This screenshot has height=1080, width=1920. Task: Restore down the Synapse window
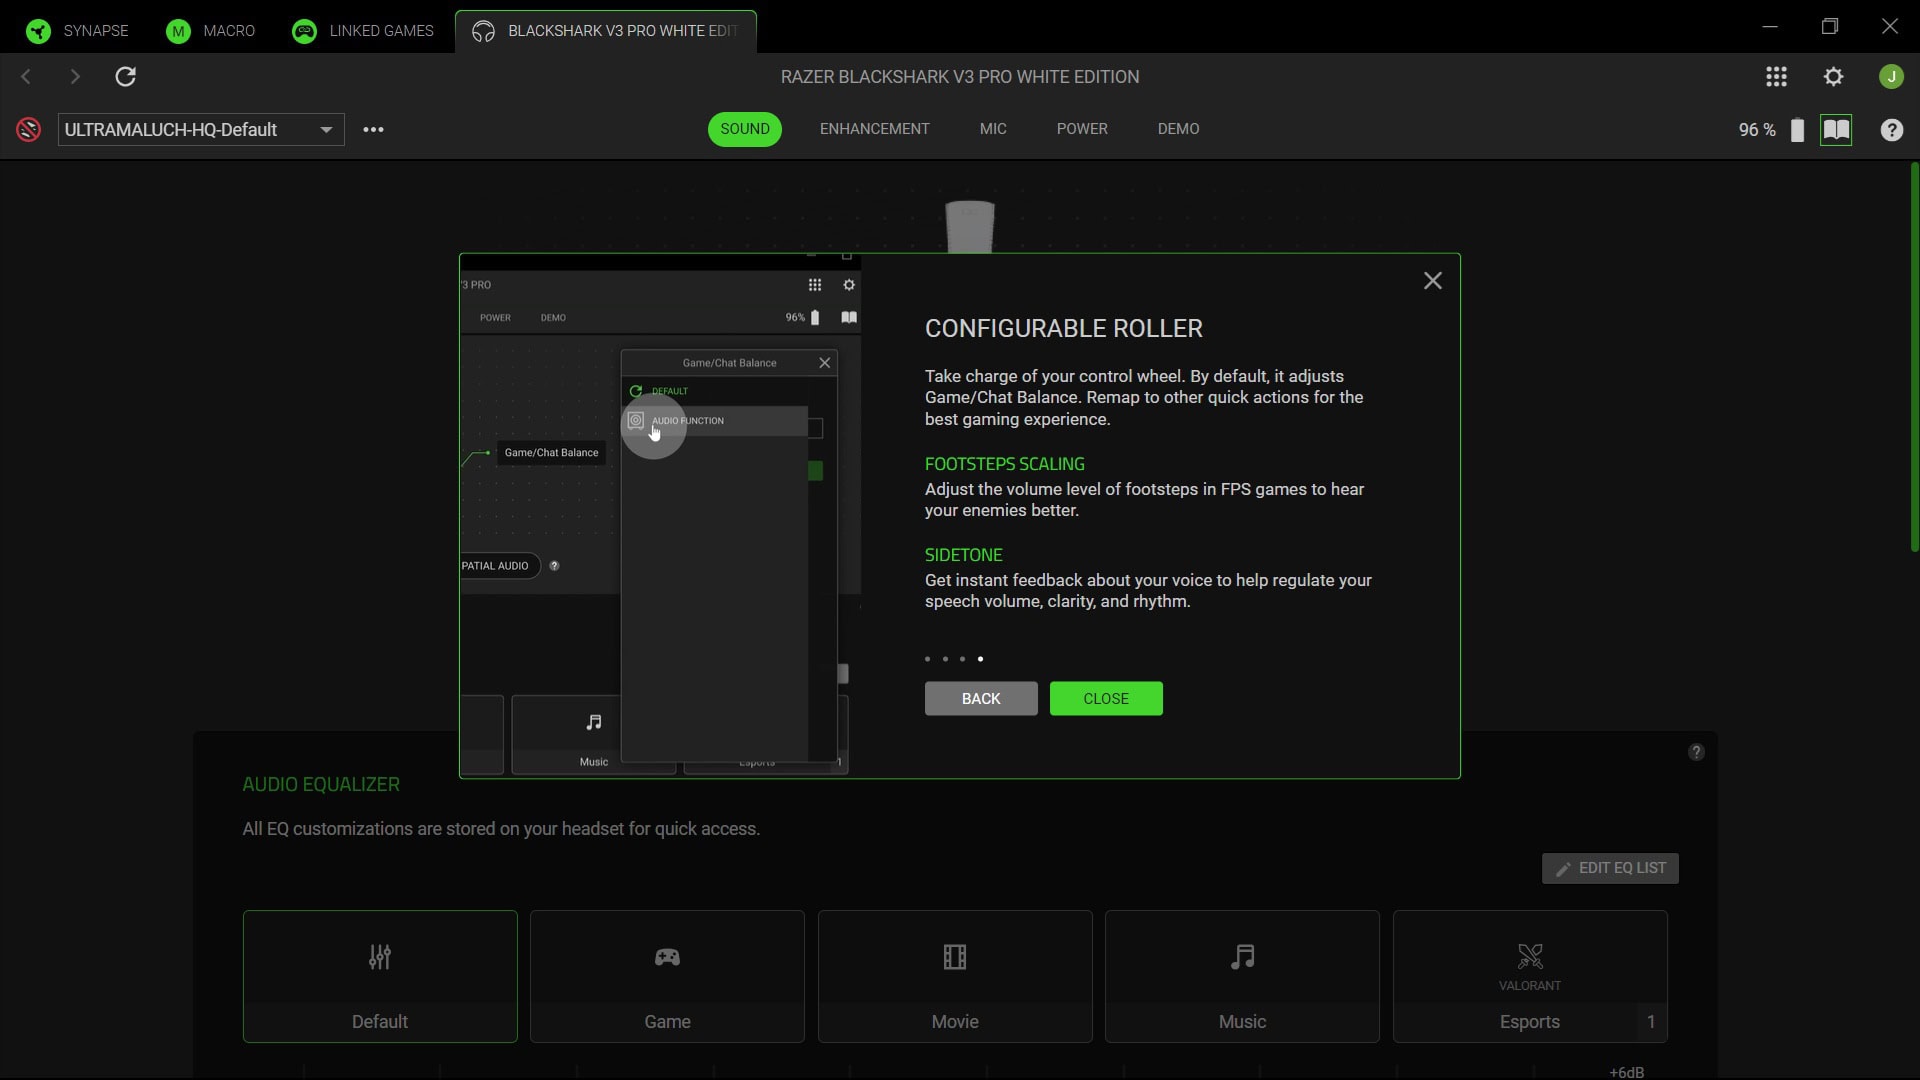1830,27
